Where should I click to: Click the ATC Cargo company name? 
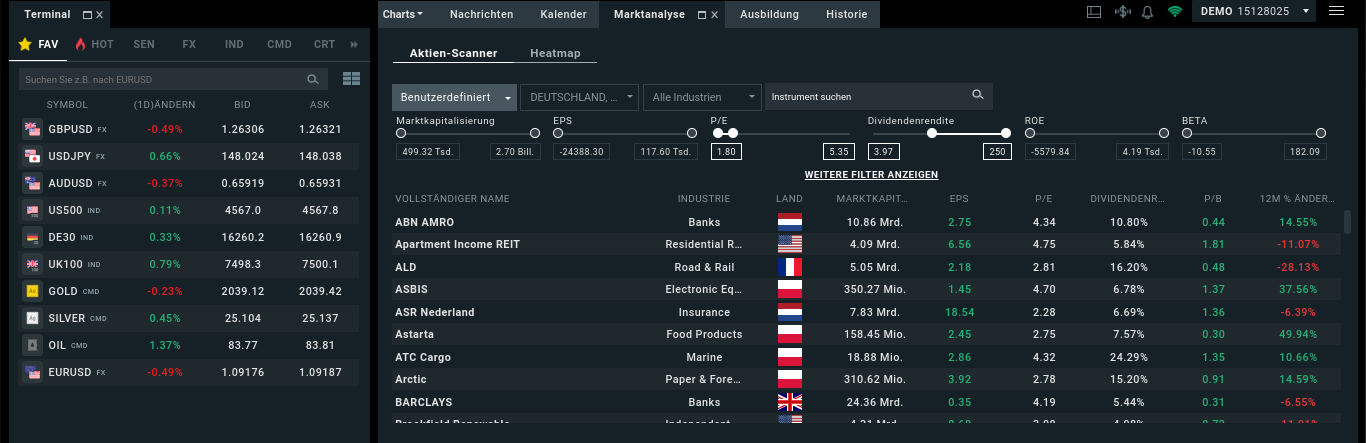[x=423, y=357]
